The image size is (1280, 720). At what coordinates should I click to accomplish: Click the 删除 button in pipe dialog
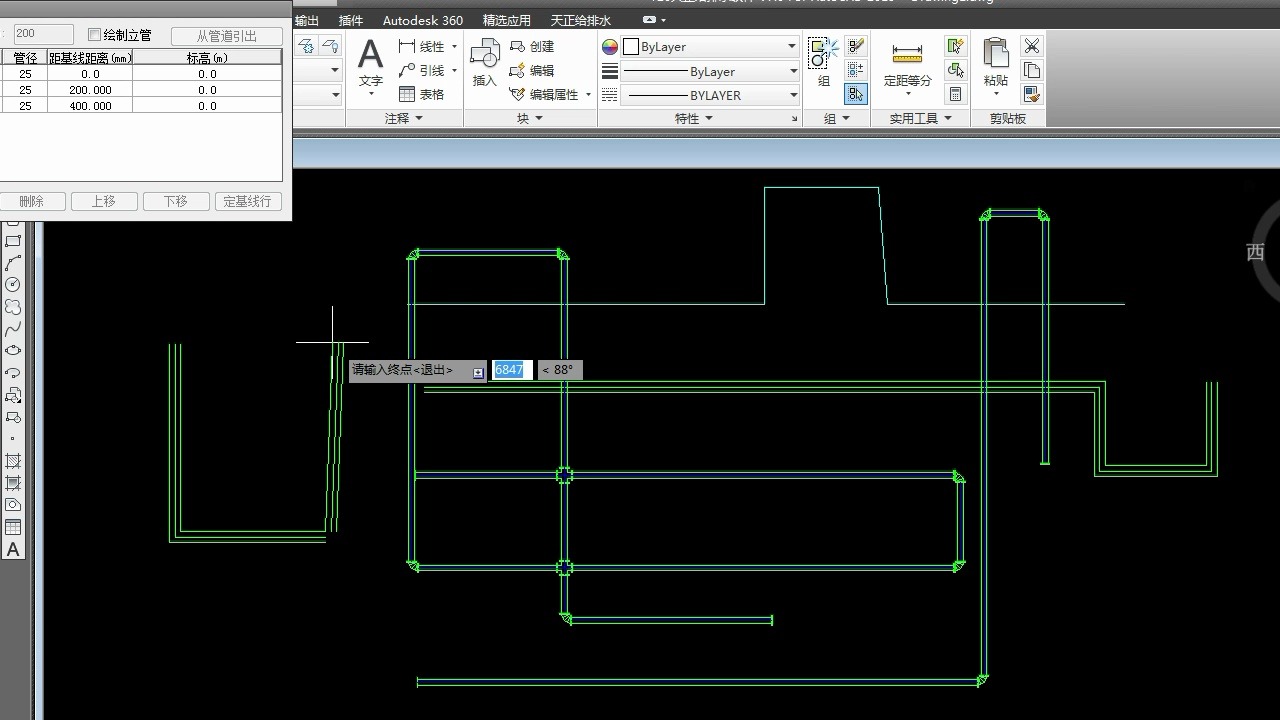pyautogui.click(x=31, y=201)
